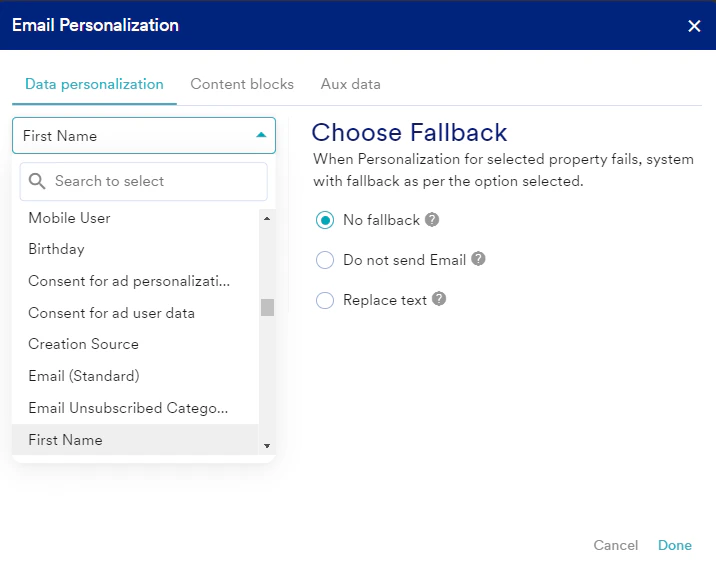Pick Birthday from the property list

(56, 249)
